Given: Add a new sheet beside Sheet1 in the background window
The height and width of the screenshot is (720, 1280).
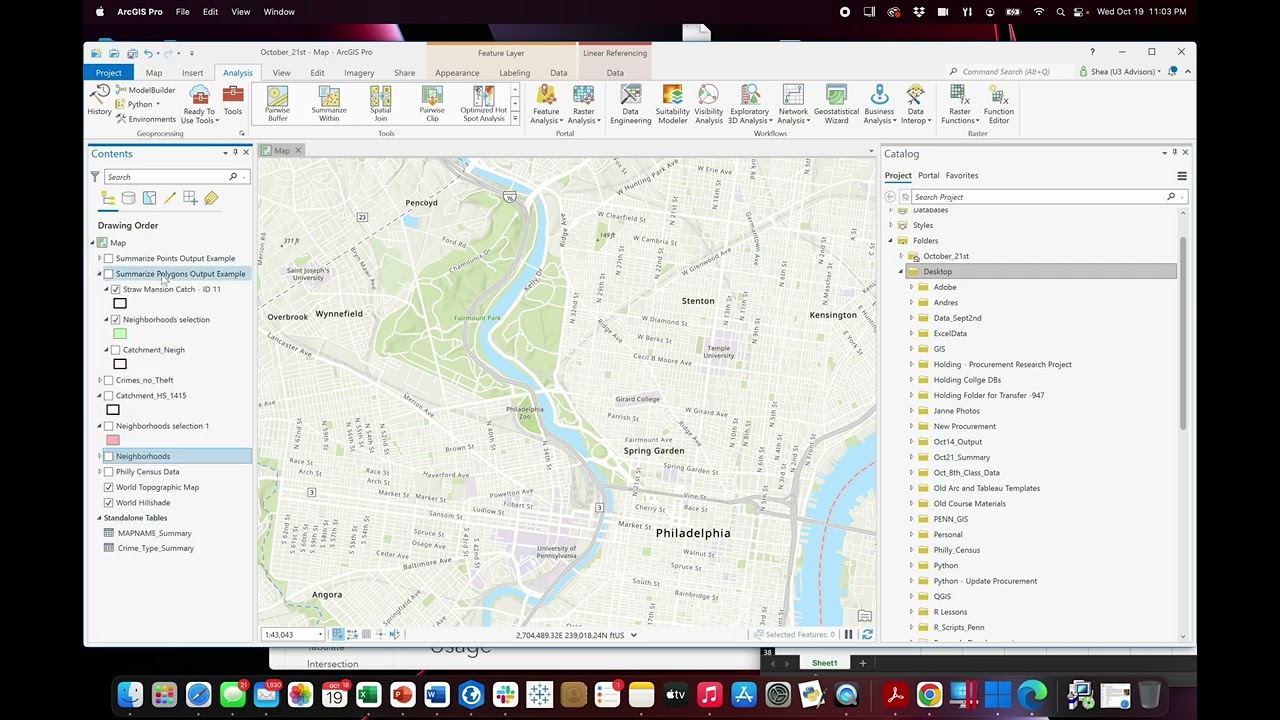Looking at the screenshot, I should (862, 663).
